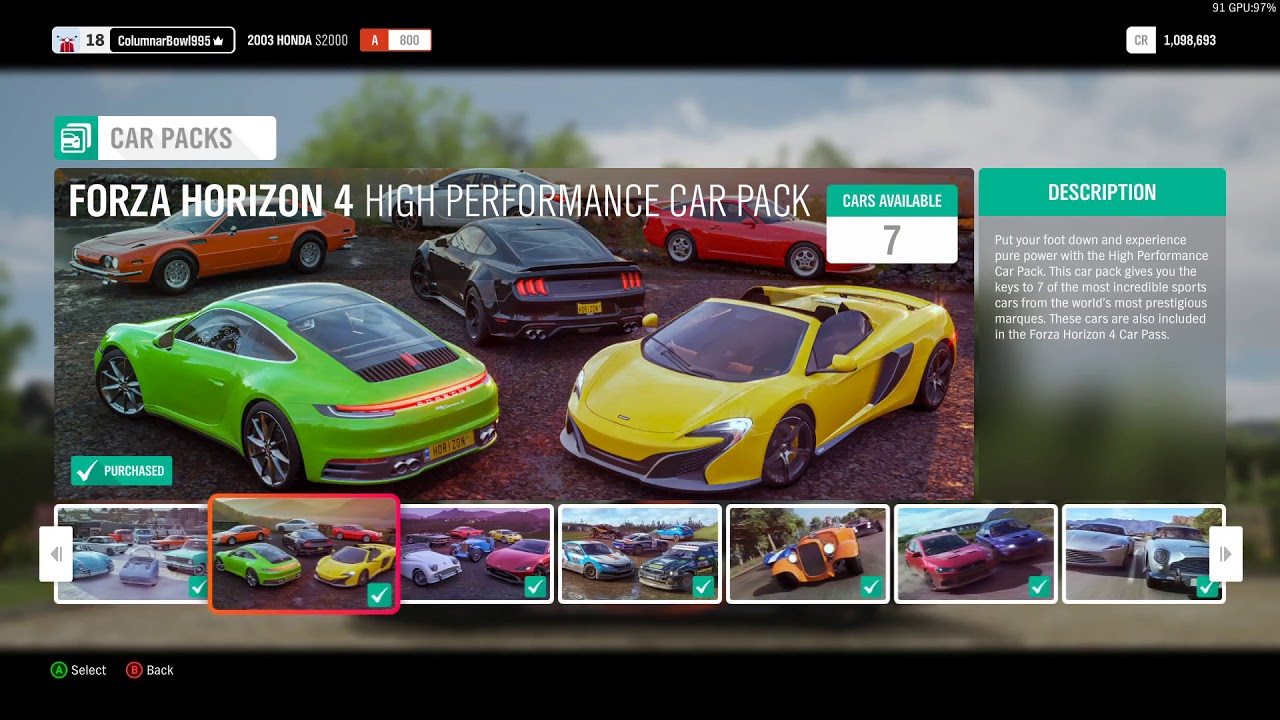Open the orange hot rod pack thumbnail
Image resolution: width=1280 pixels, height=720 pixels.
(808, 554)
